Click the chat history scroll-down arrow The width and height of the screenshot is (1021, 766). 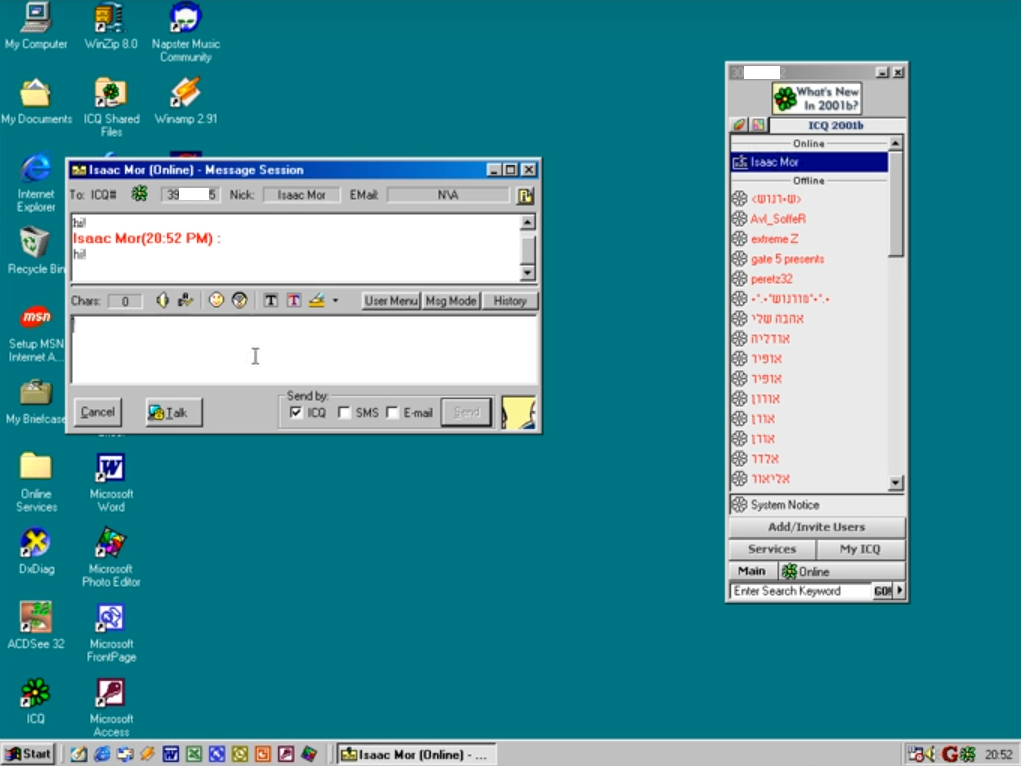[x=528, y=272]
